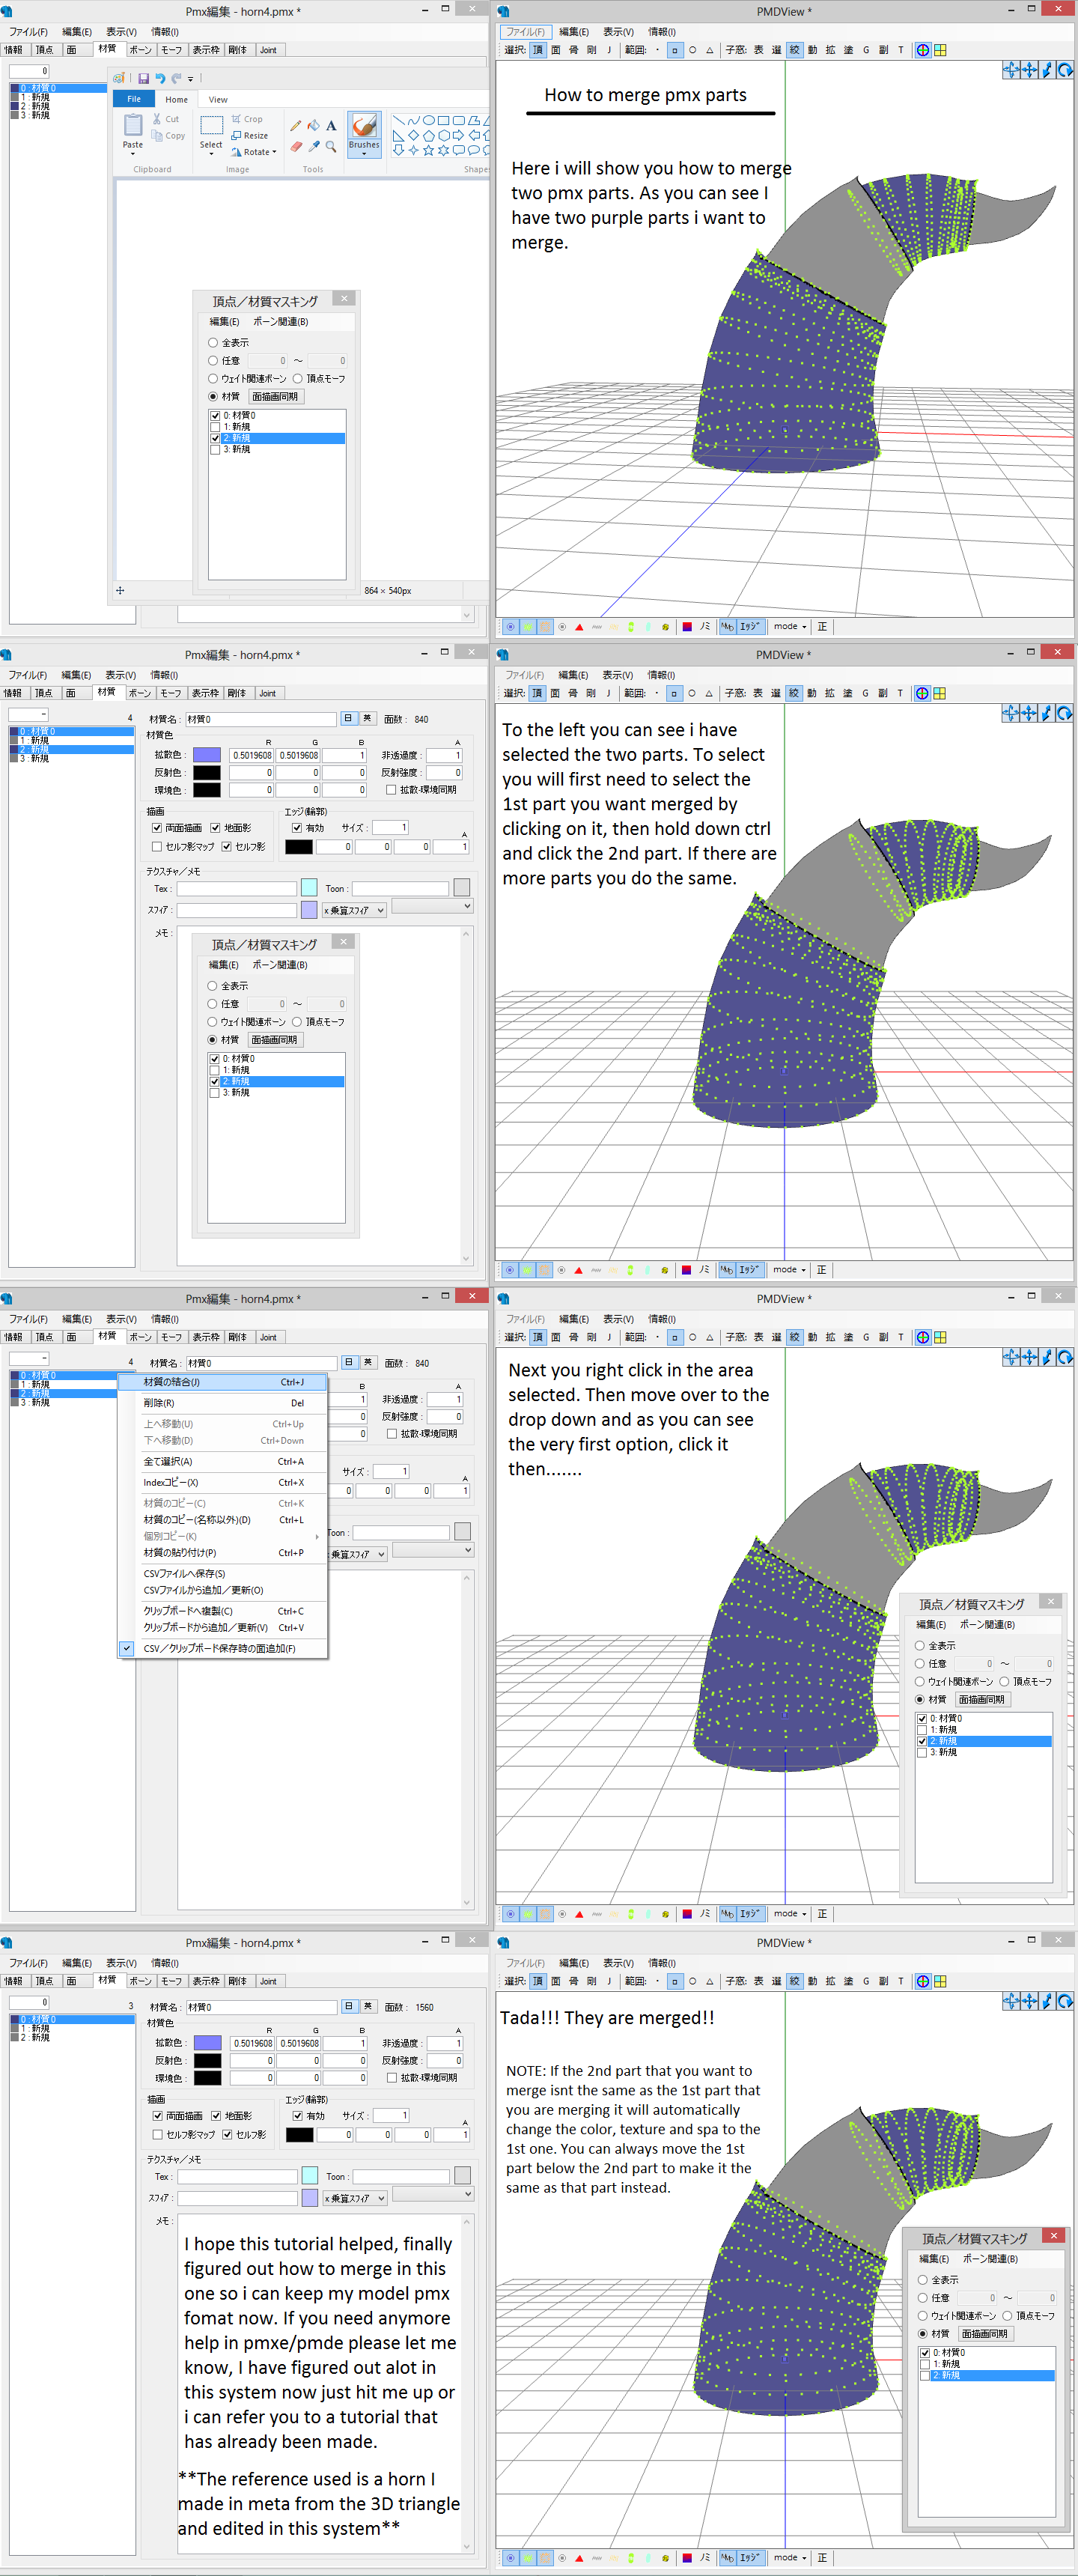This screenshot has height=2576, width=1078.
Task: Toggle セルフ影マップ checkbox in step-two Pmx編集 window
Action: [157, 846]
